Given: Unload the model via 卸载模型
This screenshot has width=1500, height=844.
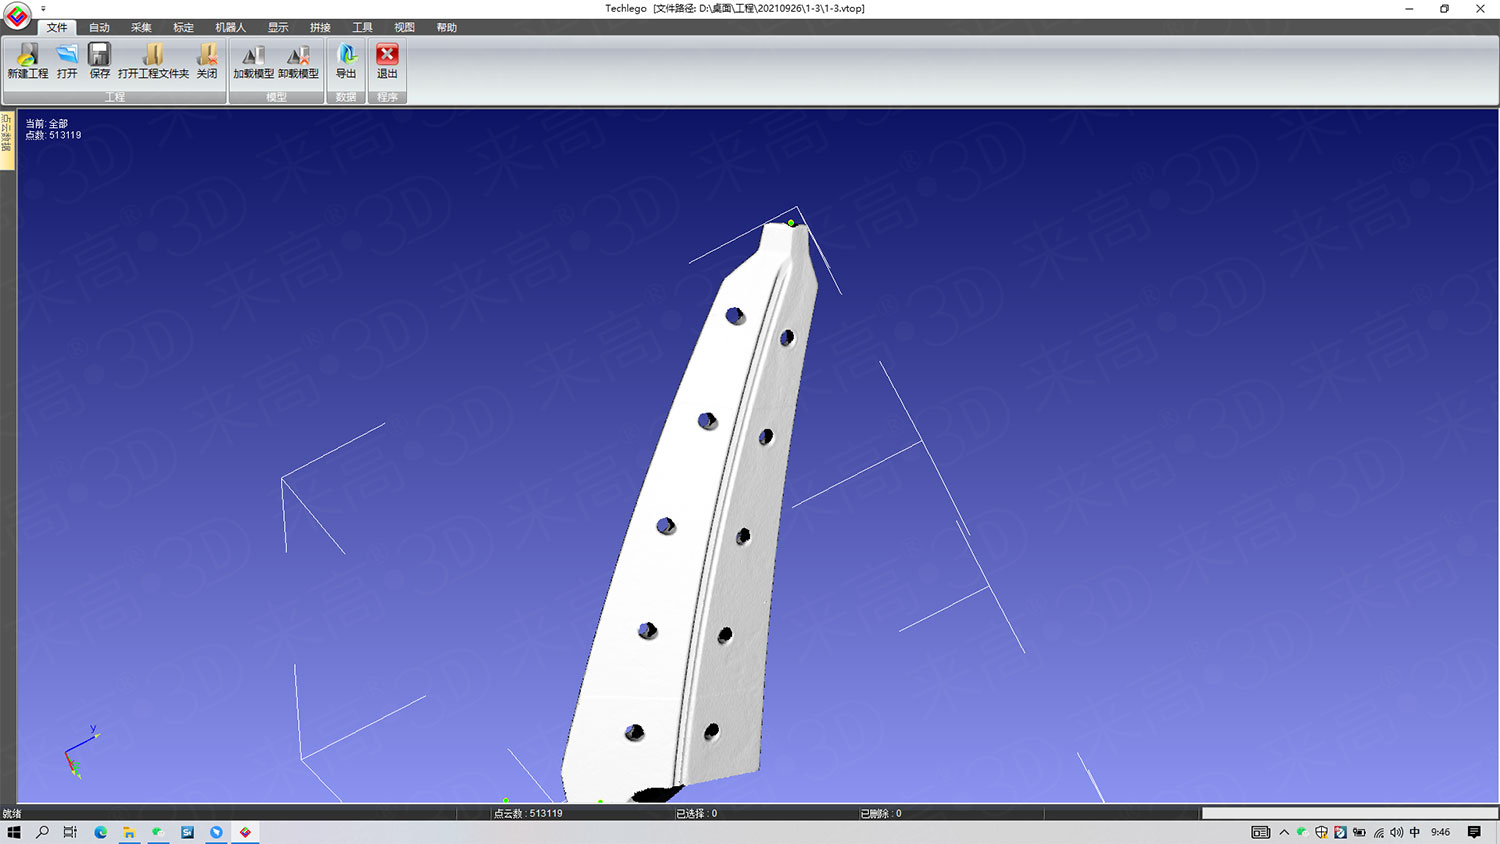Looking at the screenshot, I should coord(298,61).
